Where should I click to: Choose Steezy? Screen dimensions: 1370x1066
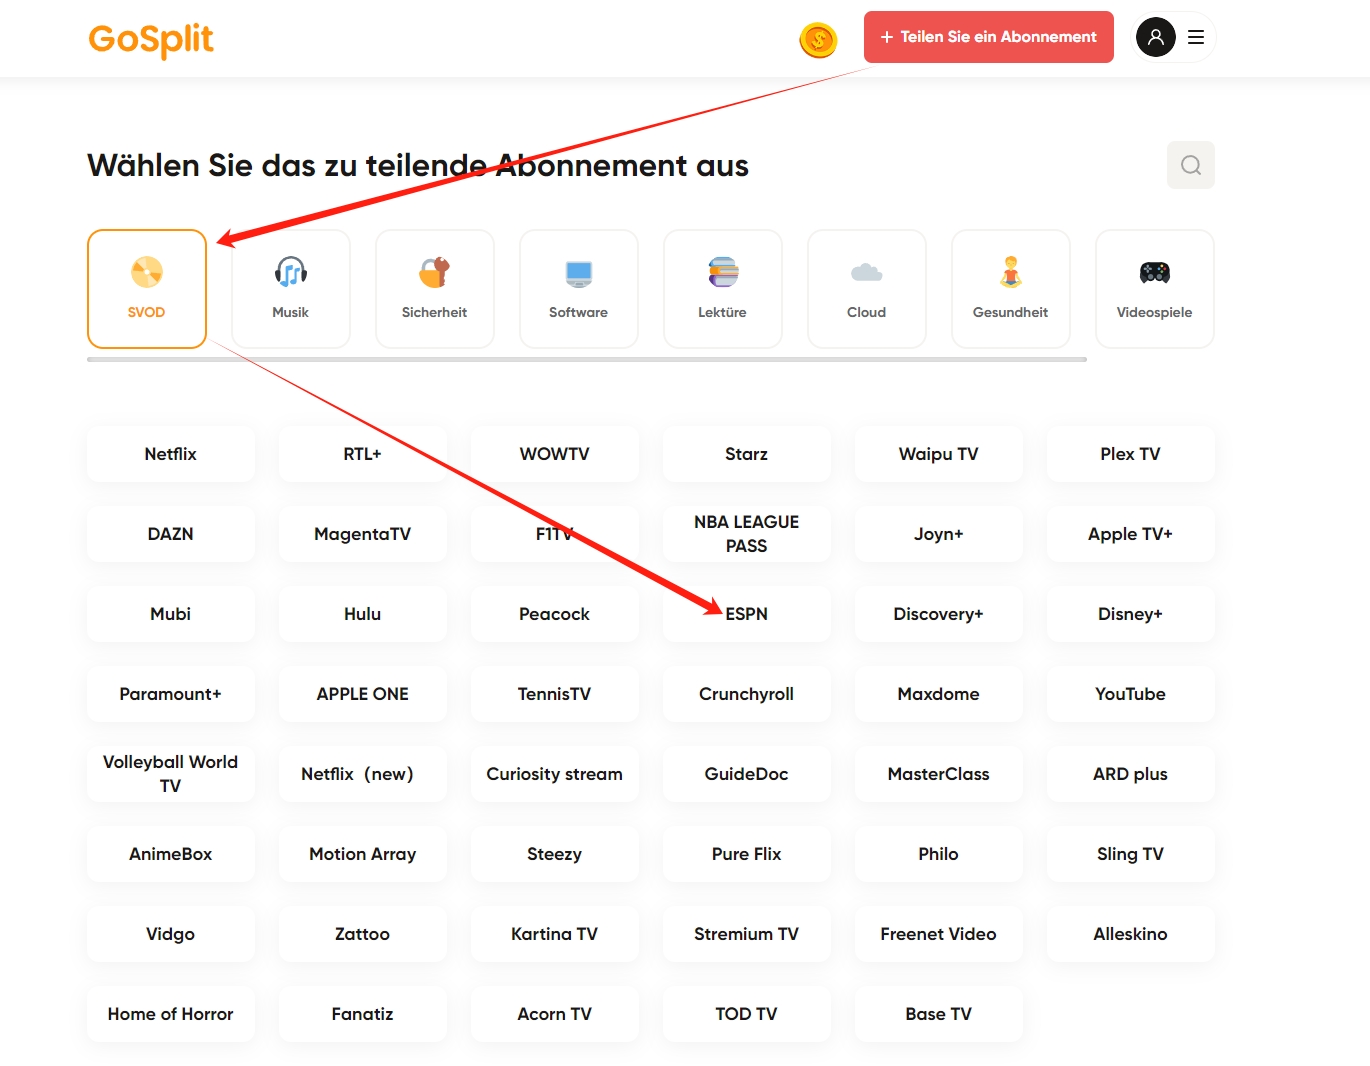555,854
